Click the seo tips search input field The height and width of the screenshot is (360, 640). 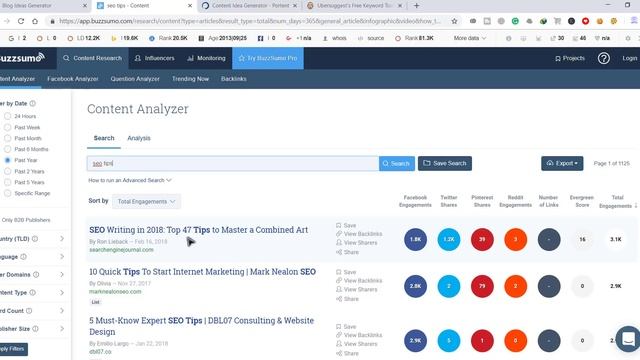233,163
